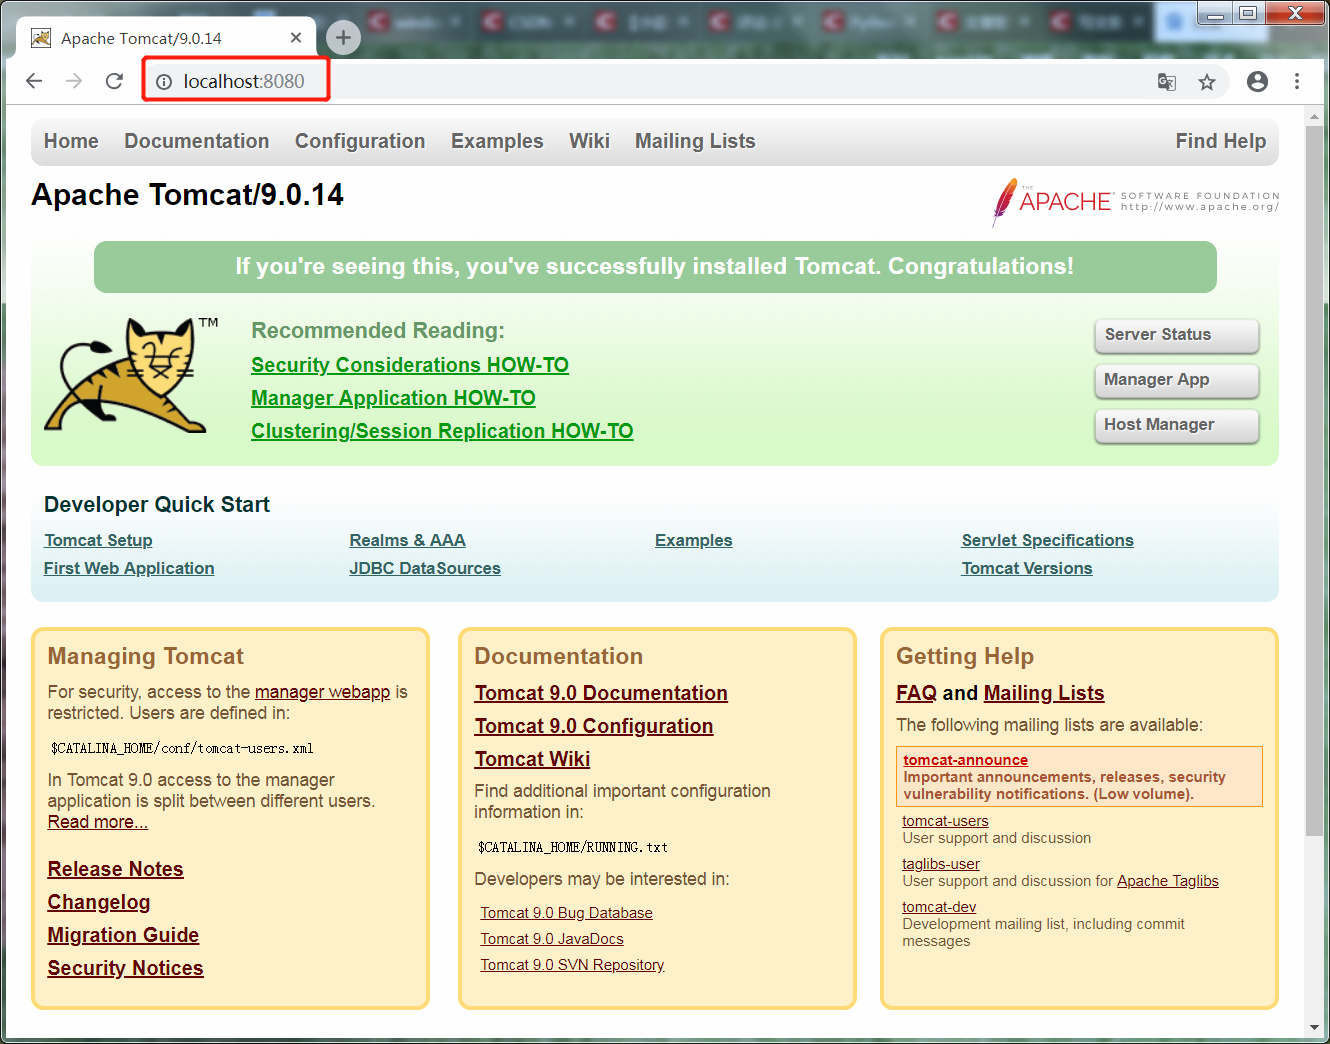Viewport: 1330px width, 1044px height.
Task: Open Examples link under Developer Quick Start
Action: click(693, 540)
